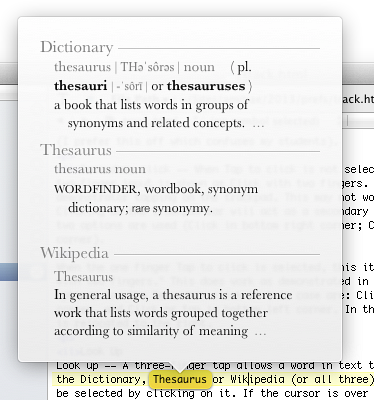Click 'a book that lists words in groups of'

pos(151,105)
